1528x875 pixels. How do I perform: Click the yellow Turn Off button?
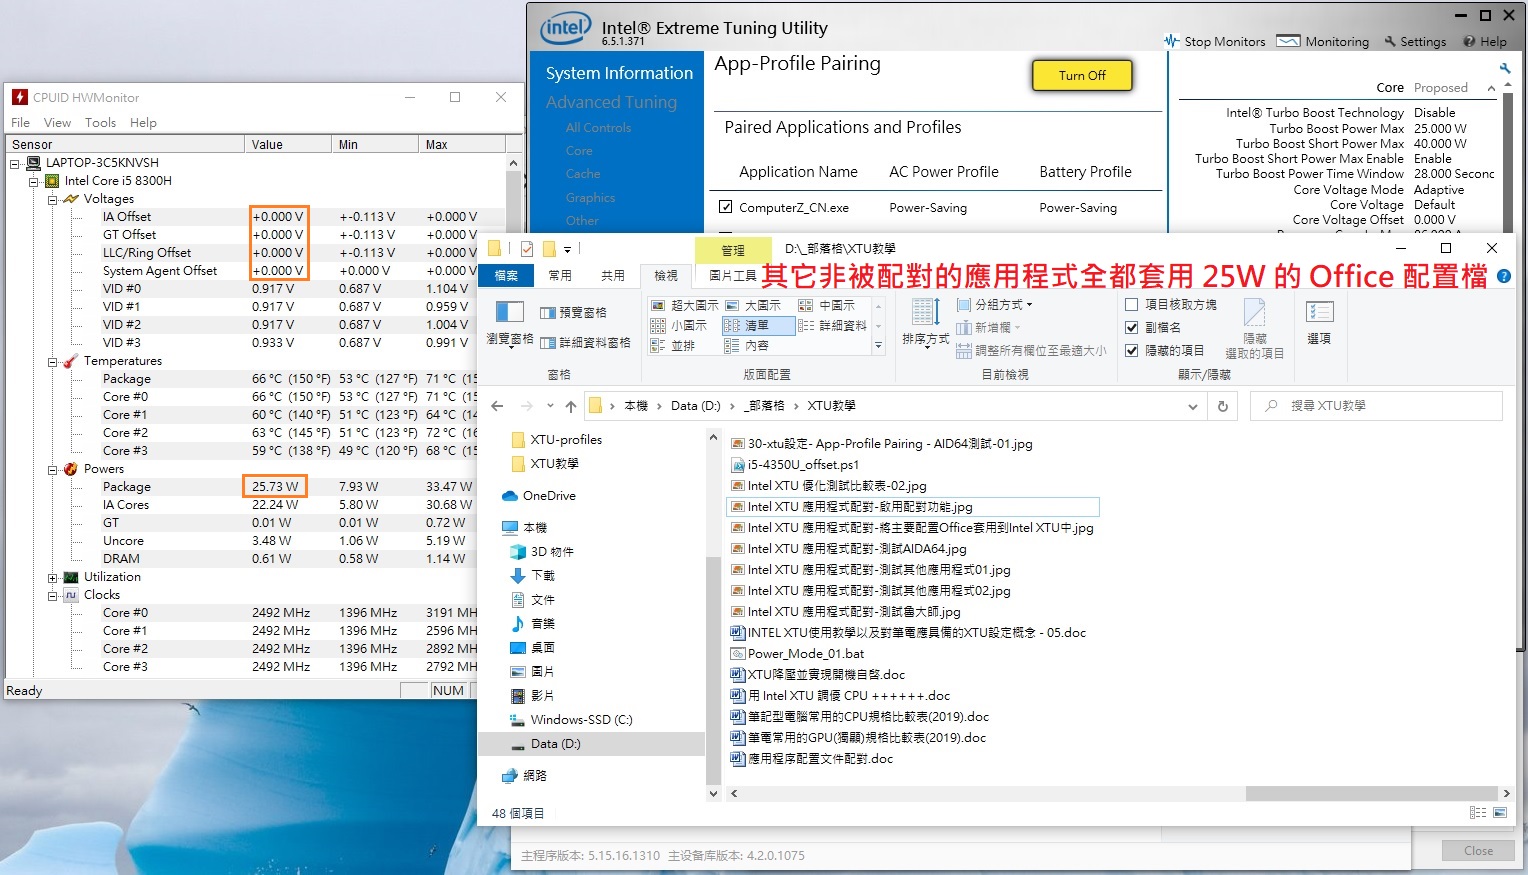tap(1082, 75)
